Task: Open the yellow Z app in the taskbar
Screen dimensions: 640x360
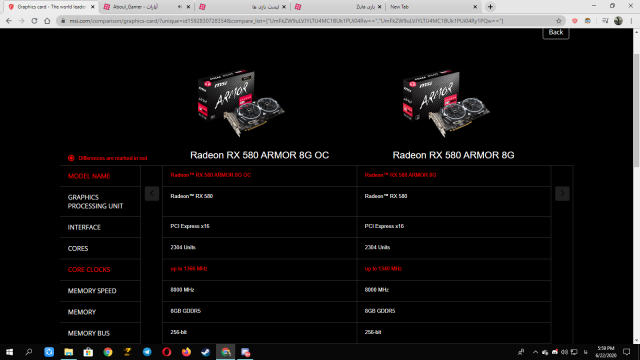Action: [127, 352]
